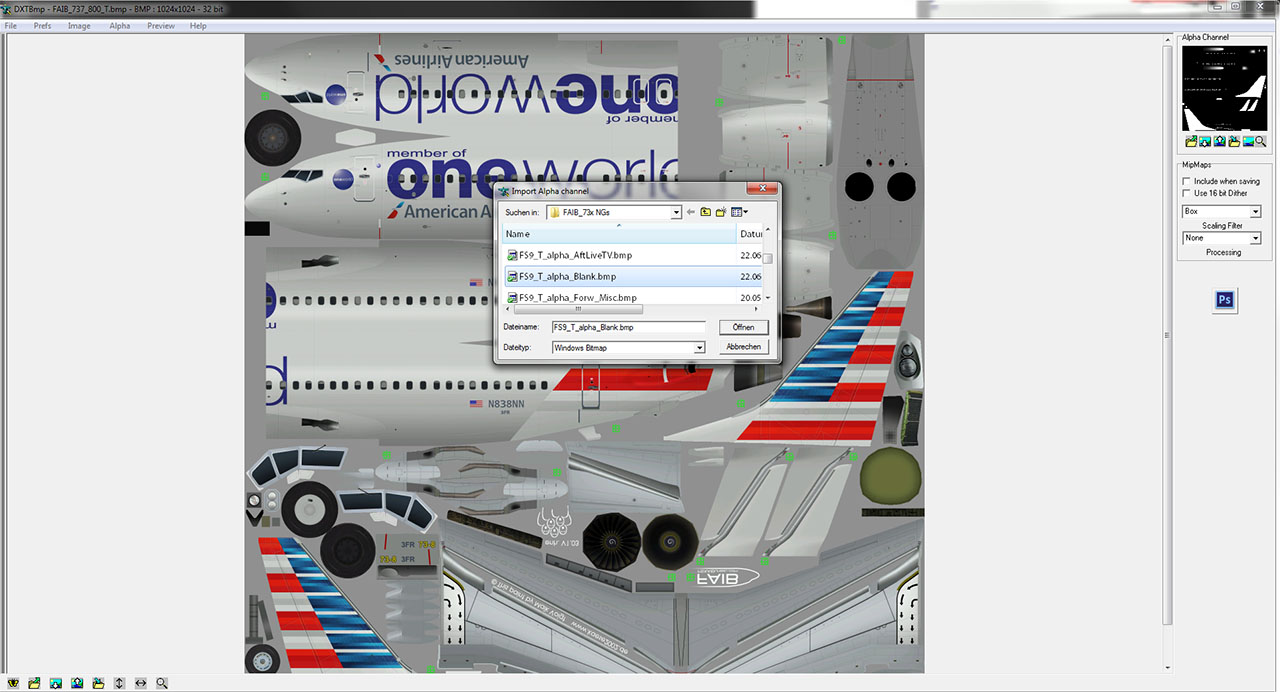Open the Box scaling filter dropdown
Image resolution: width=1280 pixels, height=692 pixels.
point(1256,212)
